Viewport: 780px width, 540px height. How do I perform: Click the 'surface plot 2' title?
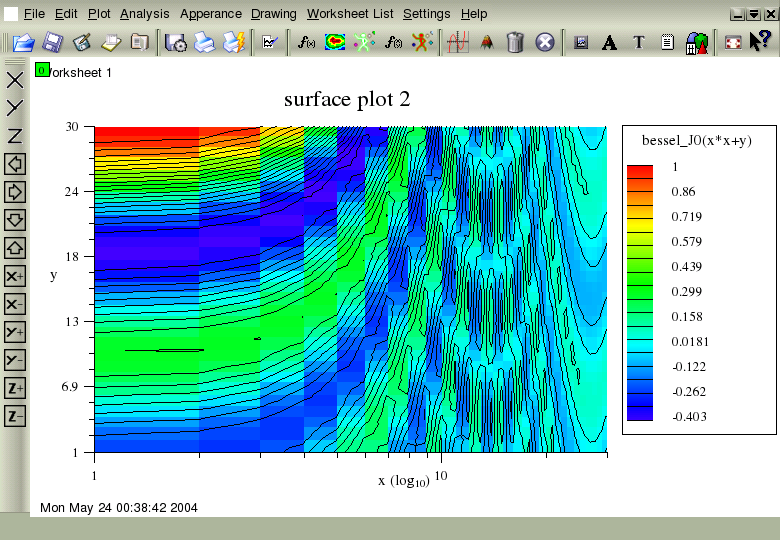346,99
